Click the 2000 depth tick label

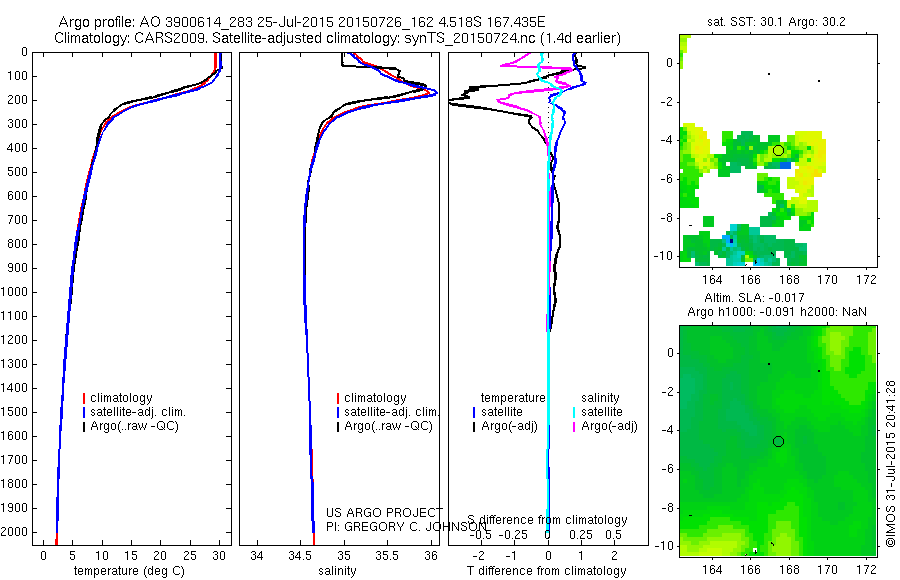pos(14,532)
